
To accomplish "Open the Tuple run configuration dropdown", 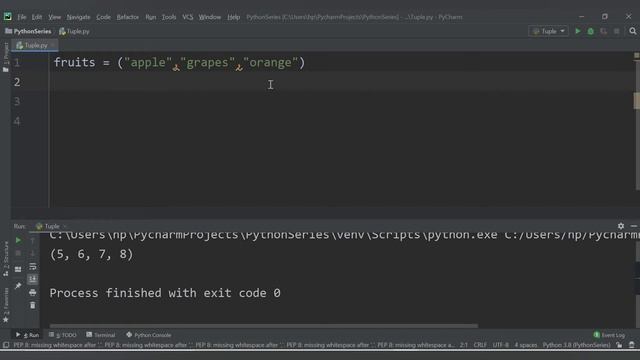I will point(549,31).
